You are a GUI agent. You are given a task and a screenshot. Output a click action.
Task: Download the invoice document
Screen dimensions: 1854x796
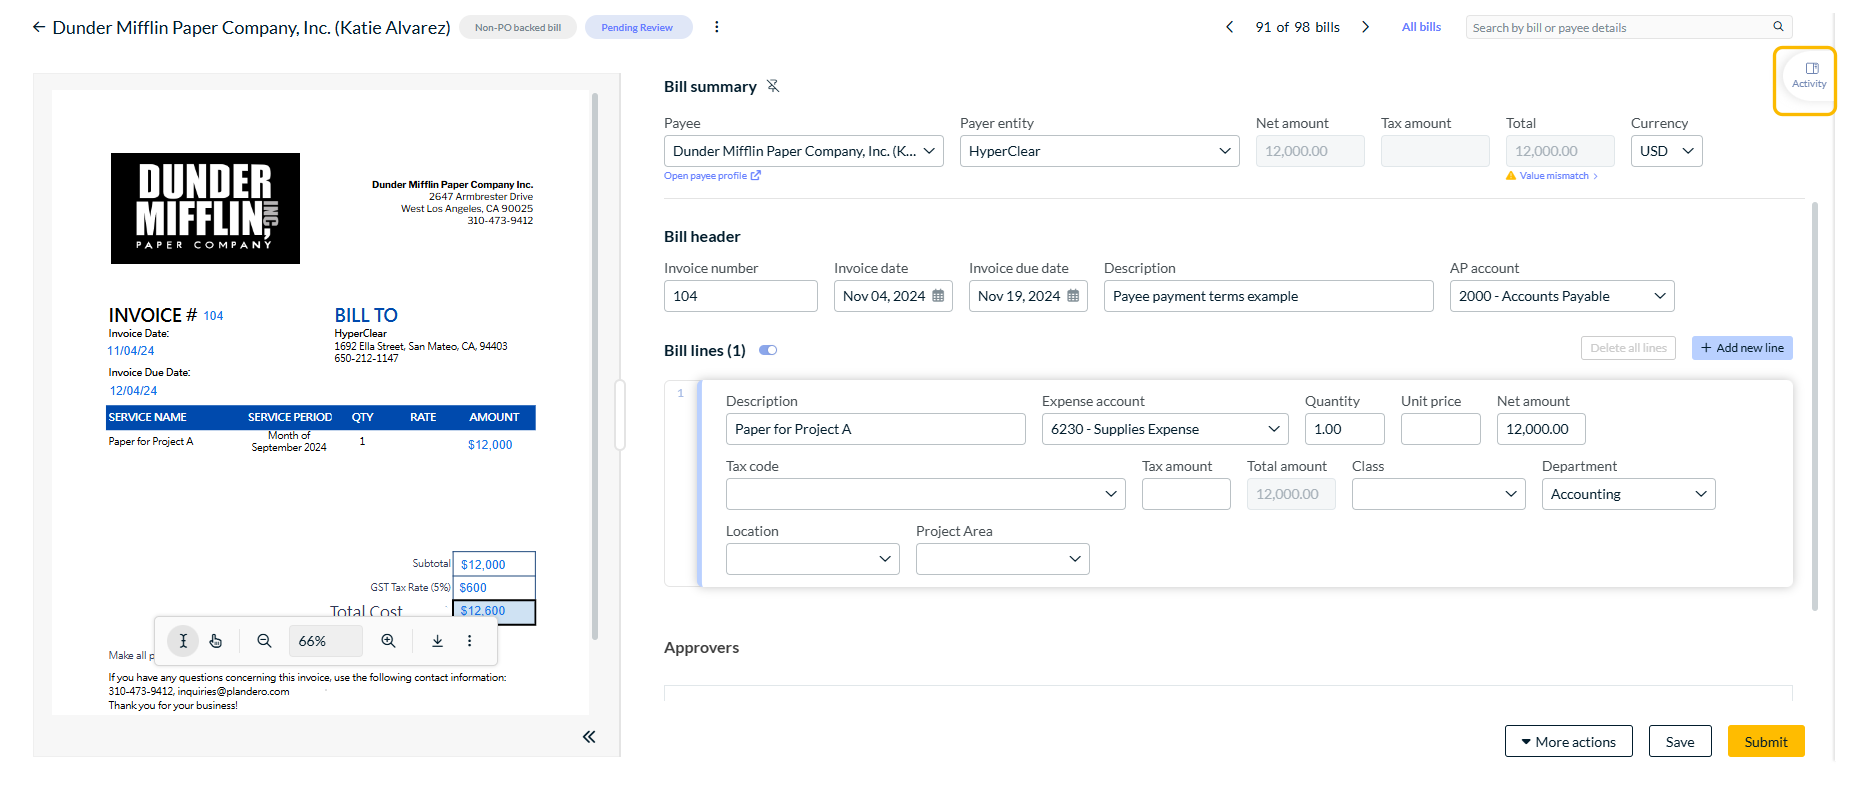click(437, 641)
